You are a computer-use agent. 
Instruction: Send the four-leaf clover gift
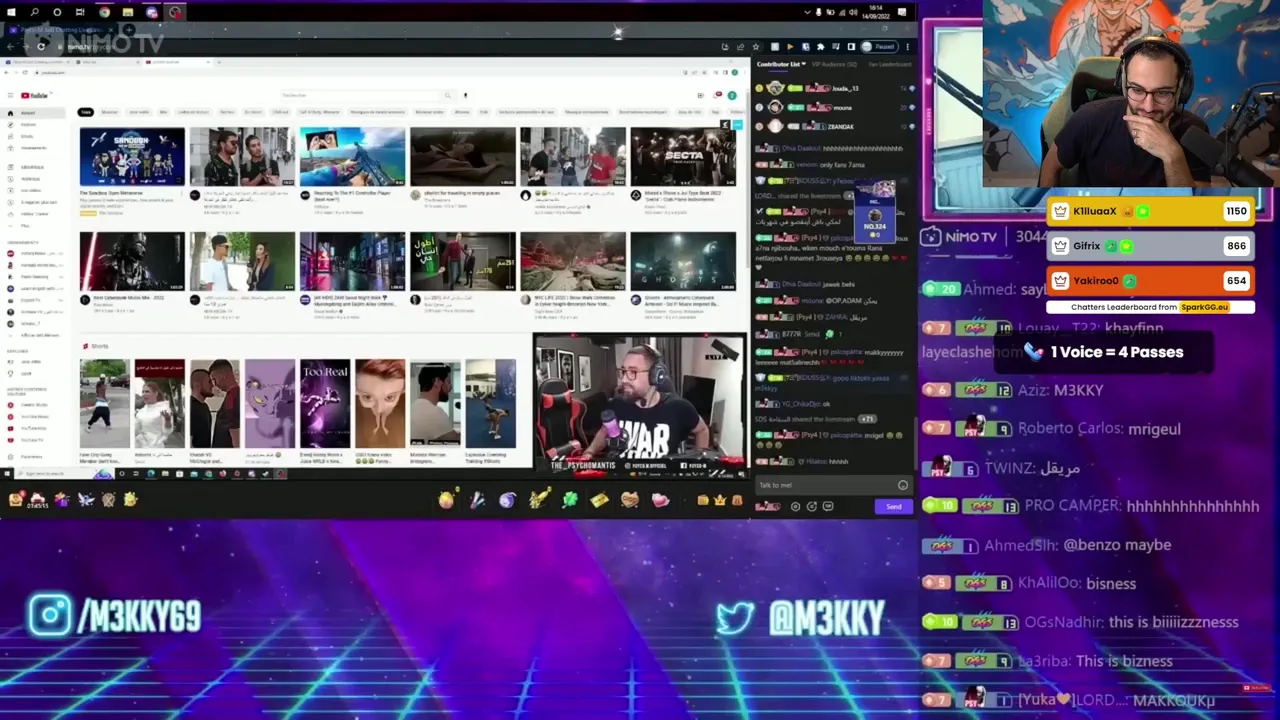pyautogui.click(x=569, y=500)
